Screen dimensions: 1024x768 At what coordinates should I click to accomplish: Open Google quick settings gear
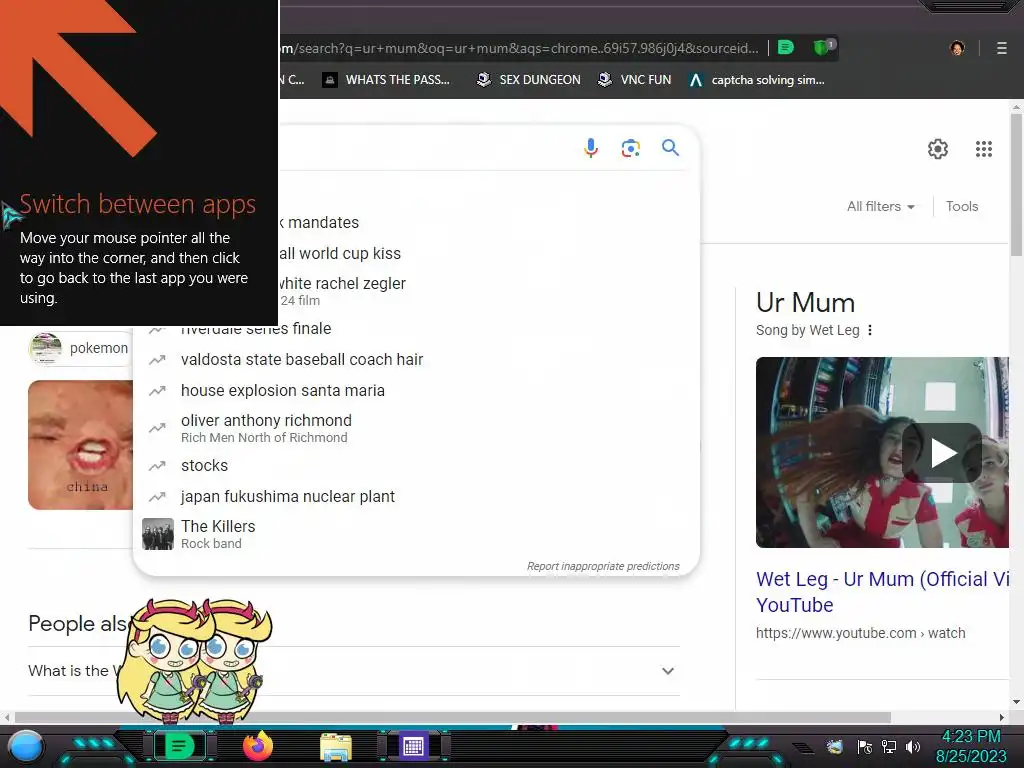coord(938,149)
